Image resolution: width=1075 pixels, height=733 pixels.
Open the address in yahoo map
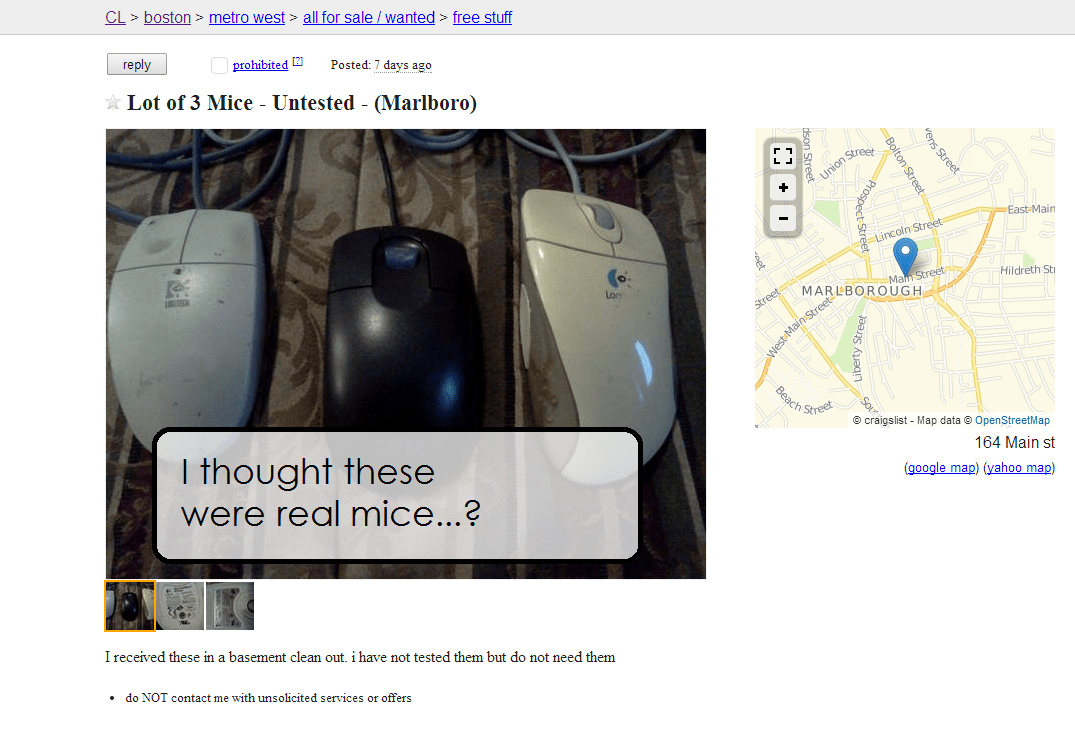[1019, 468]
